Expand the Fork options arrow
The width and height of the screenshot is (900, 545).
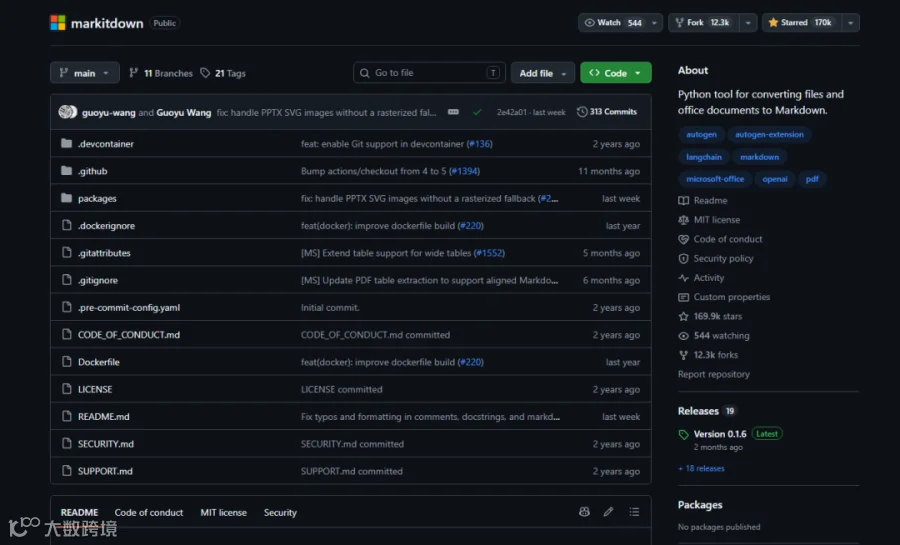[748, 23]
